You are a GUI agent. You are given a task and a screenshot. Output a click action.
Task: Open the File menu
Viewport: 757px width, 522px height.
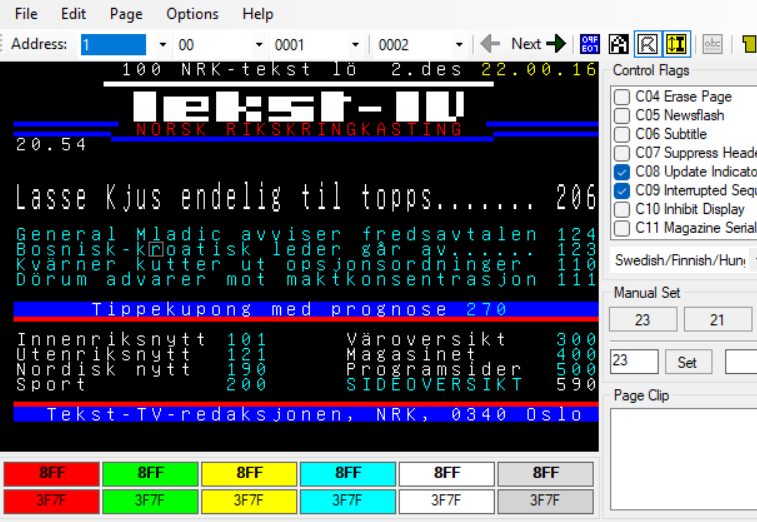point(26,14)
